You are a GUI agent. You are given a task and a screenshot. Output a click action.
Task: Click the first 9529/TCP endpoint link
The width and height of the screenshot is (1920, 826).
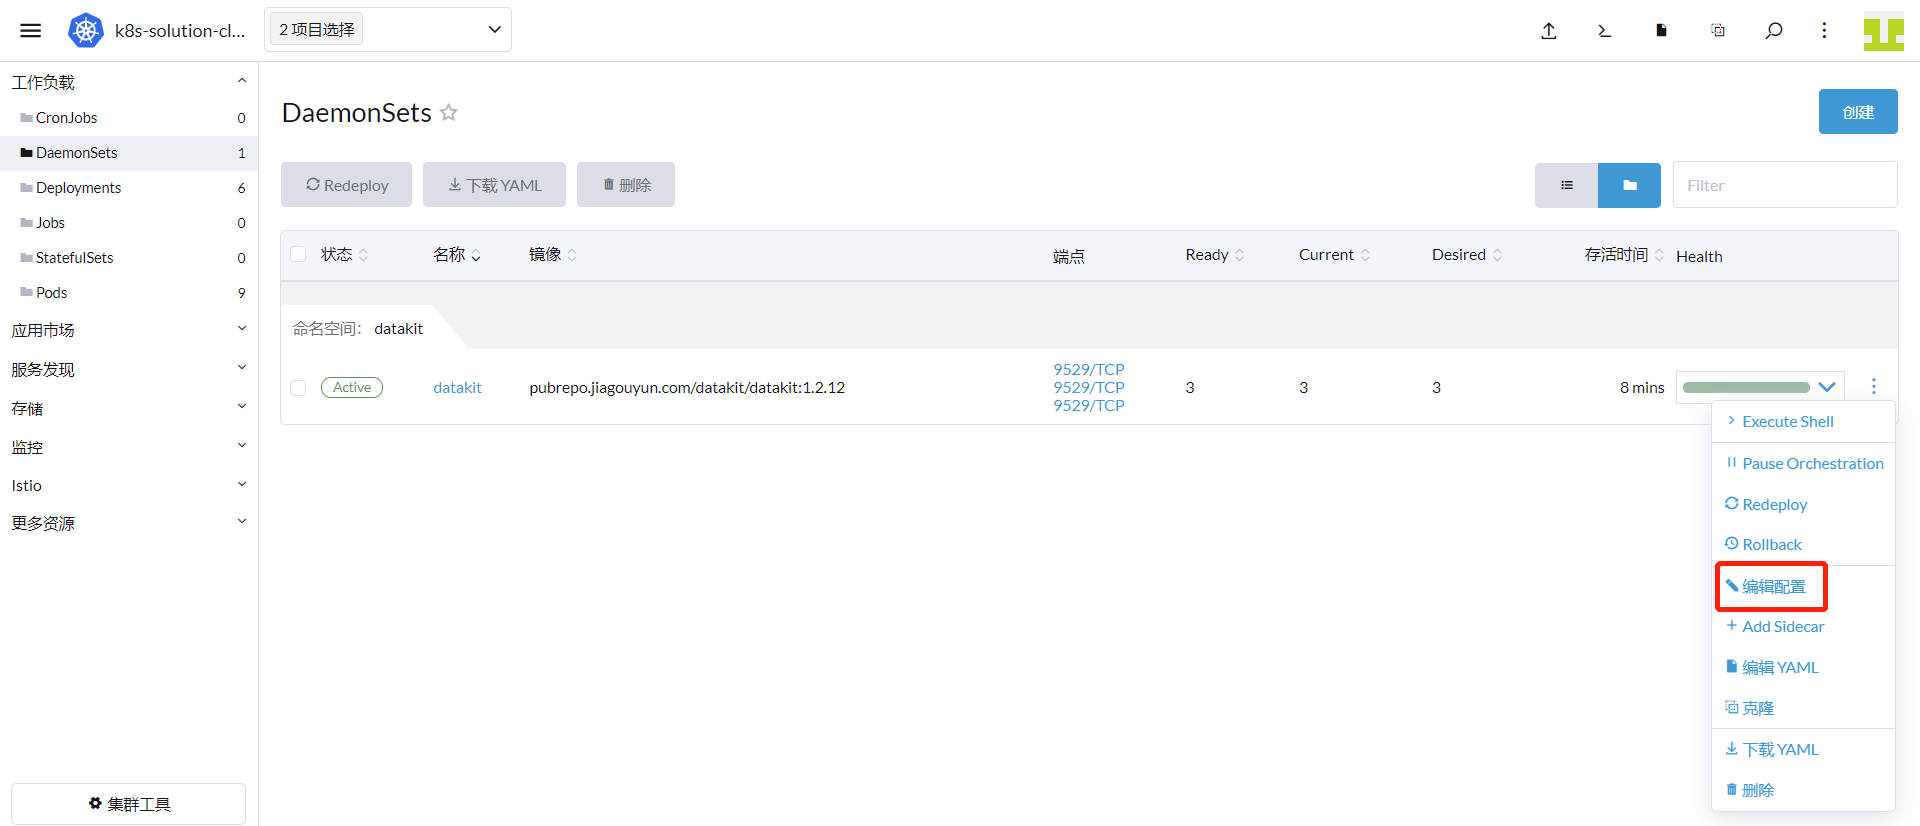click(1088, 369)
